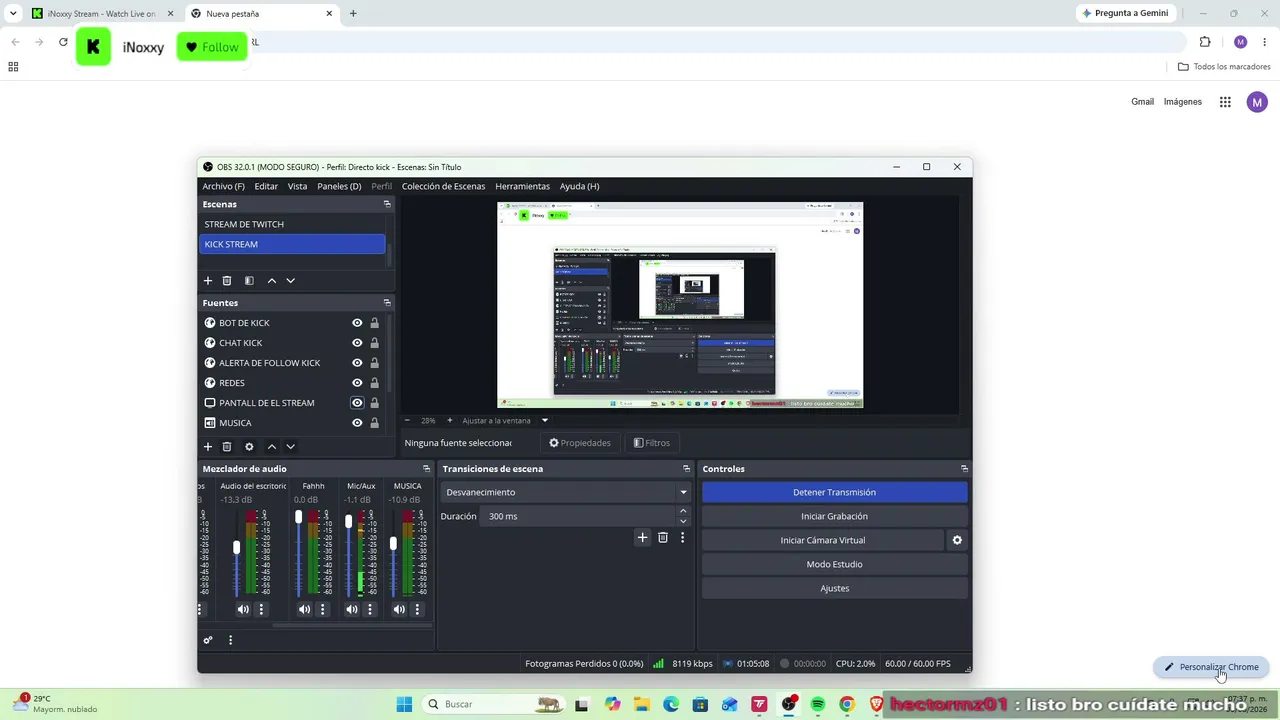Float the Fuentes dock panel
The image size is (1280, 720).
click(x=387, y=303)
